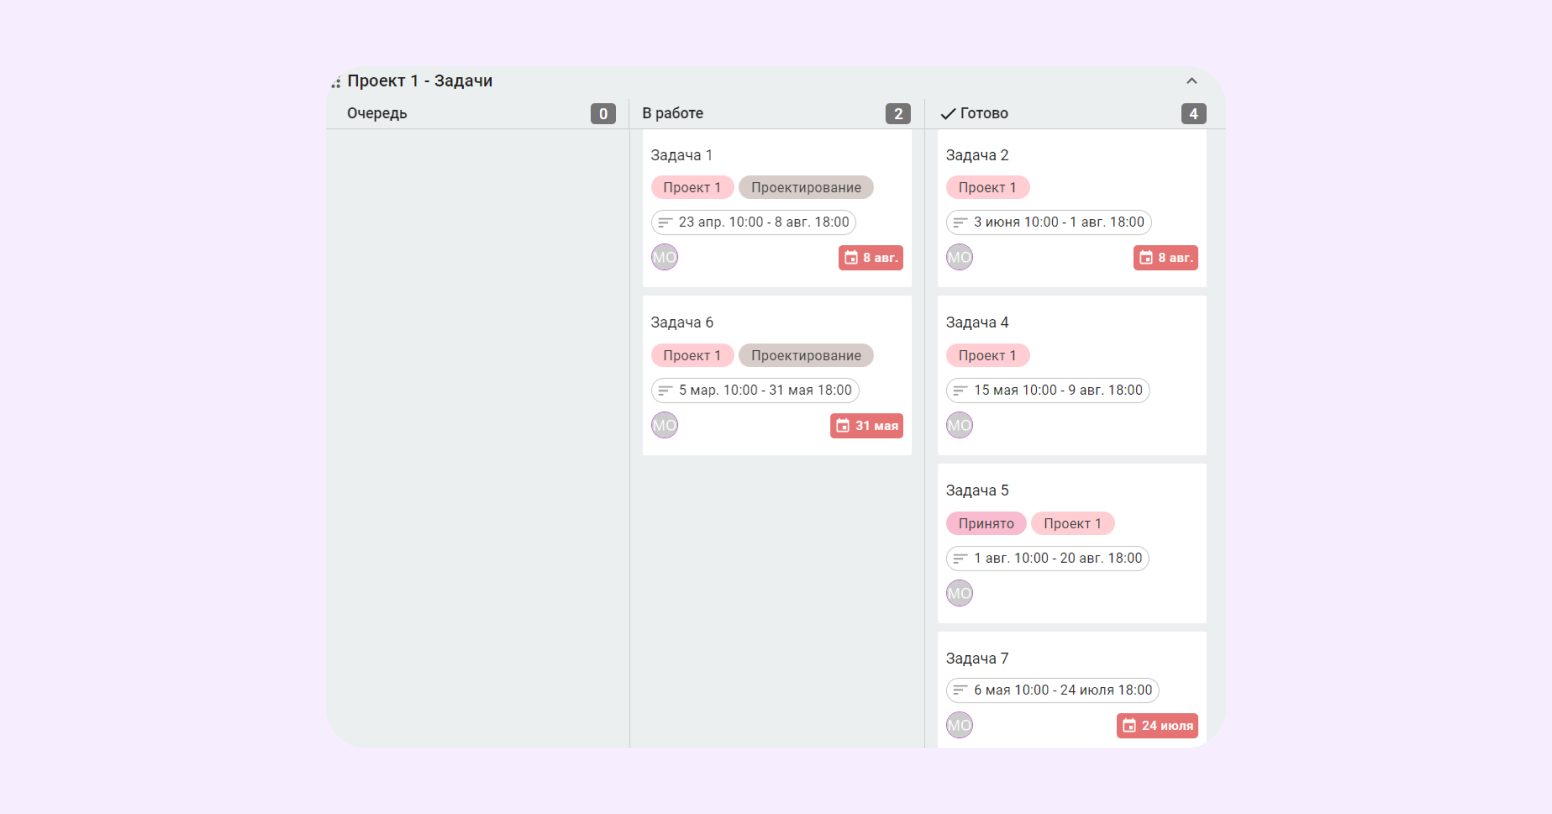Click the Проект 1 - Задачи panel title

[x=420, y=81]
